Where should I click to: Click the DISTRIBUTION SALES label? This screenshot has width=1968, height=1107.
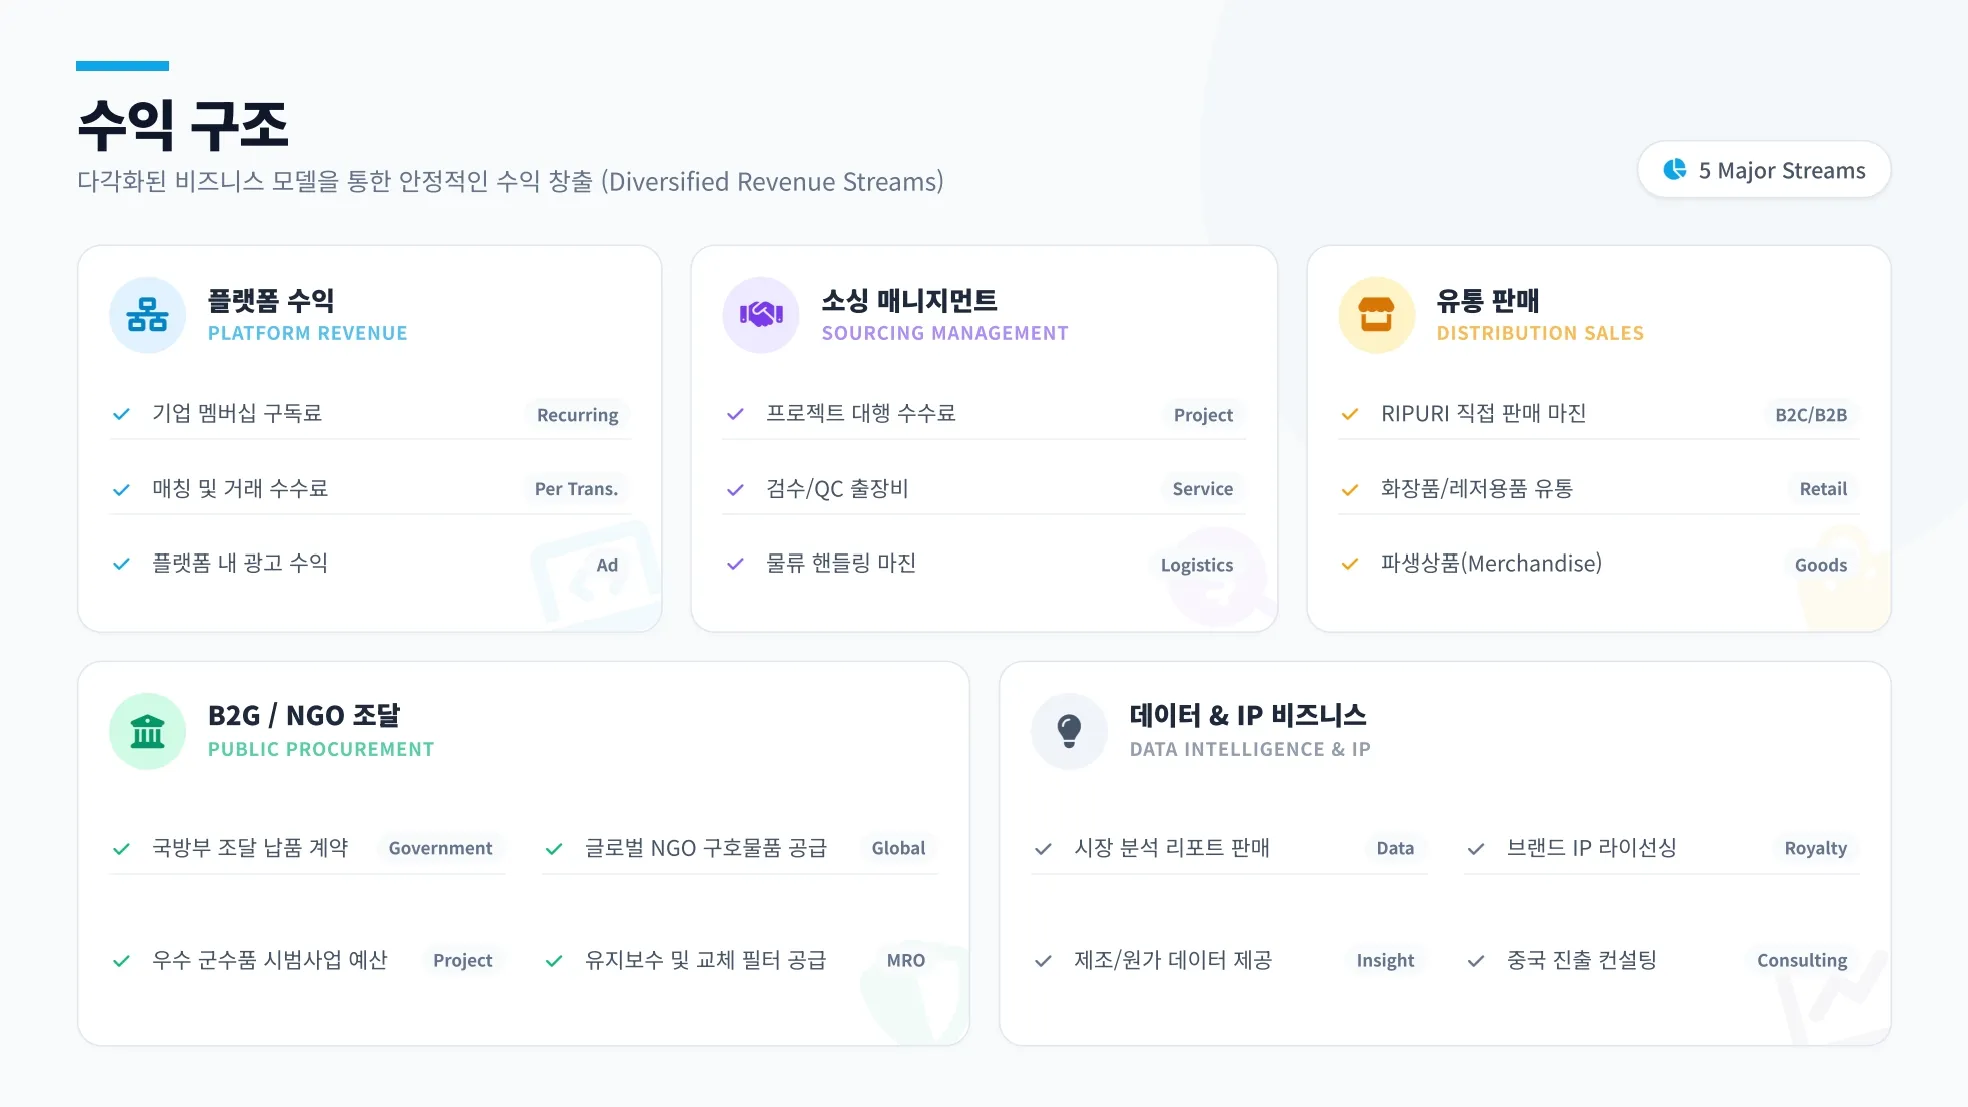coord(1540,333)
